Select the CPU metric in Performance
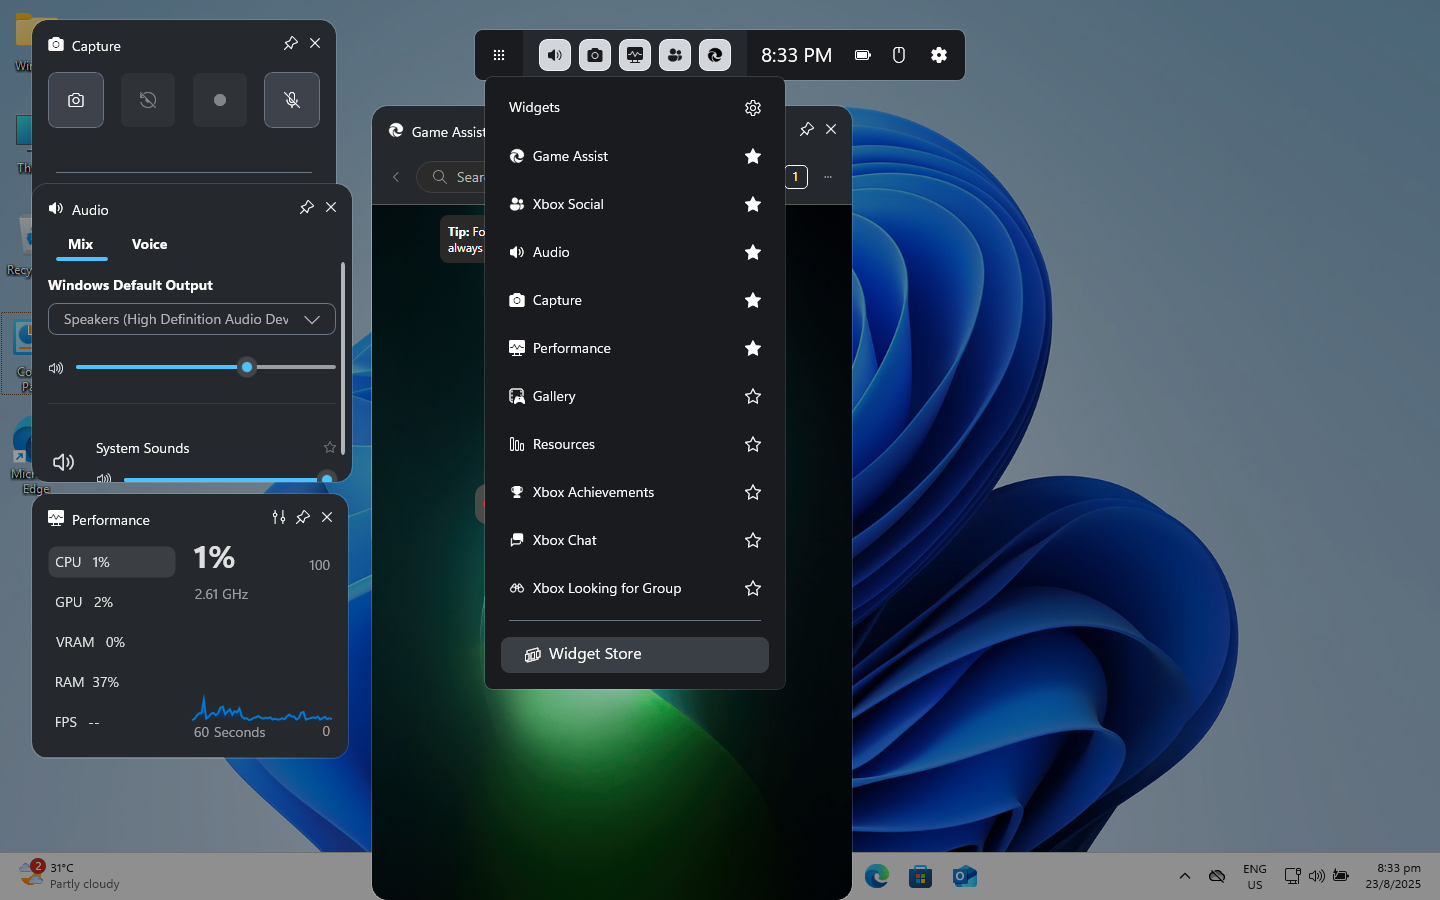 coord(112,562)
